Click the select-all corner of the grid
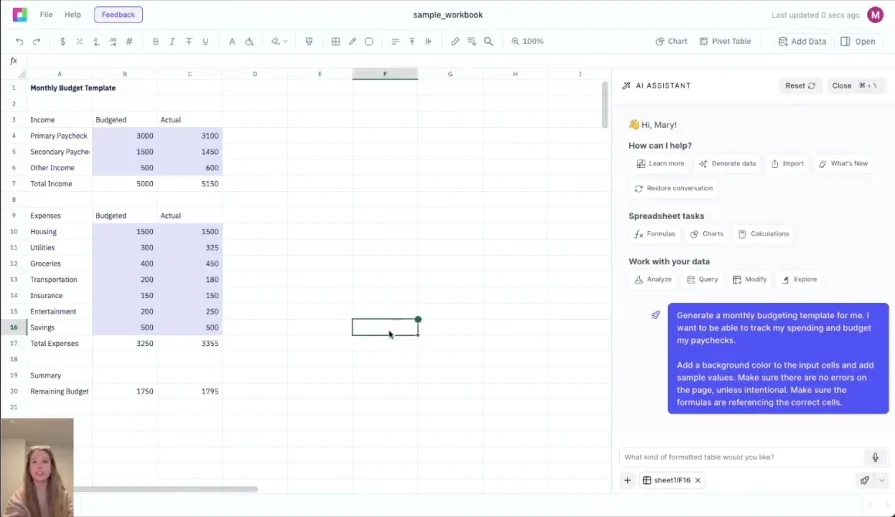 [22, 74]
